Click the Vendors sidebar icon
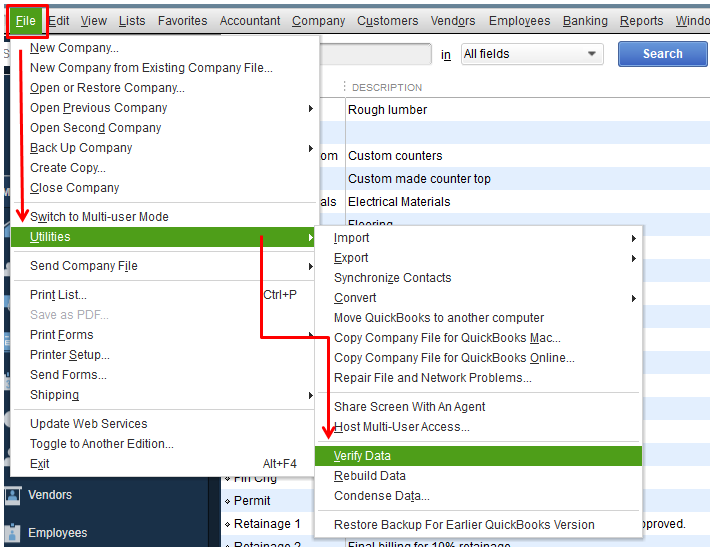Image resolution: width=710 pixels, height=547 pixels. coord(13,495)
